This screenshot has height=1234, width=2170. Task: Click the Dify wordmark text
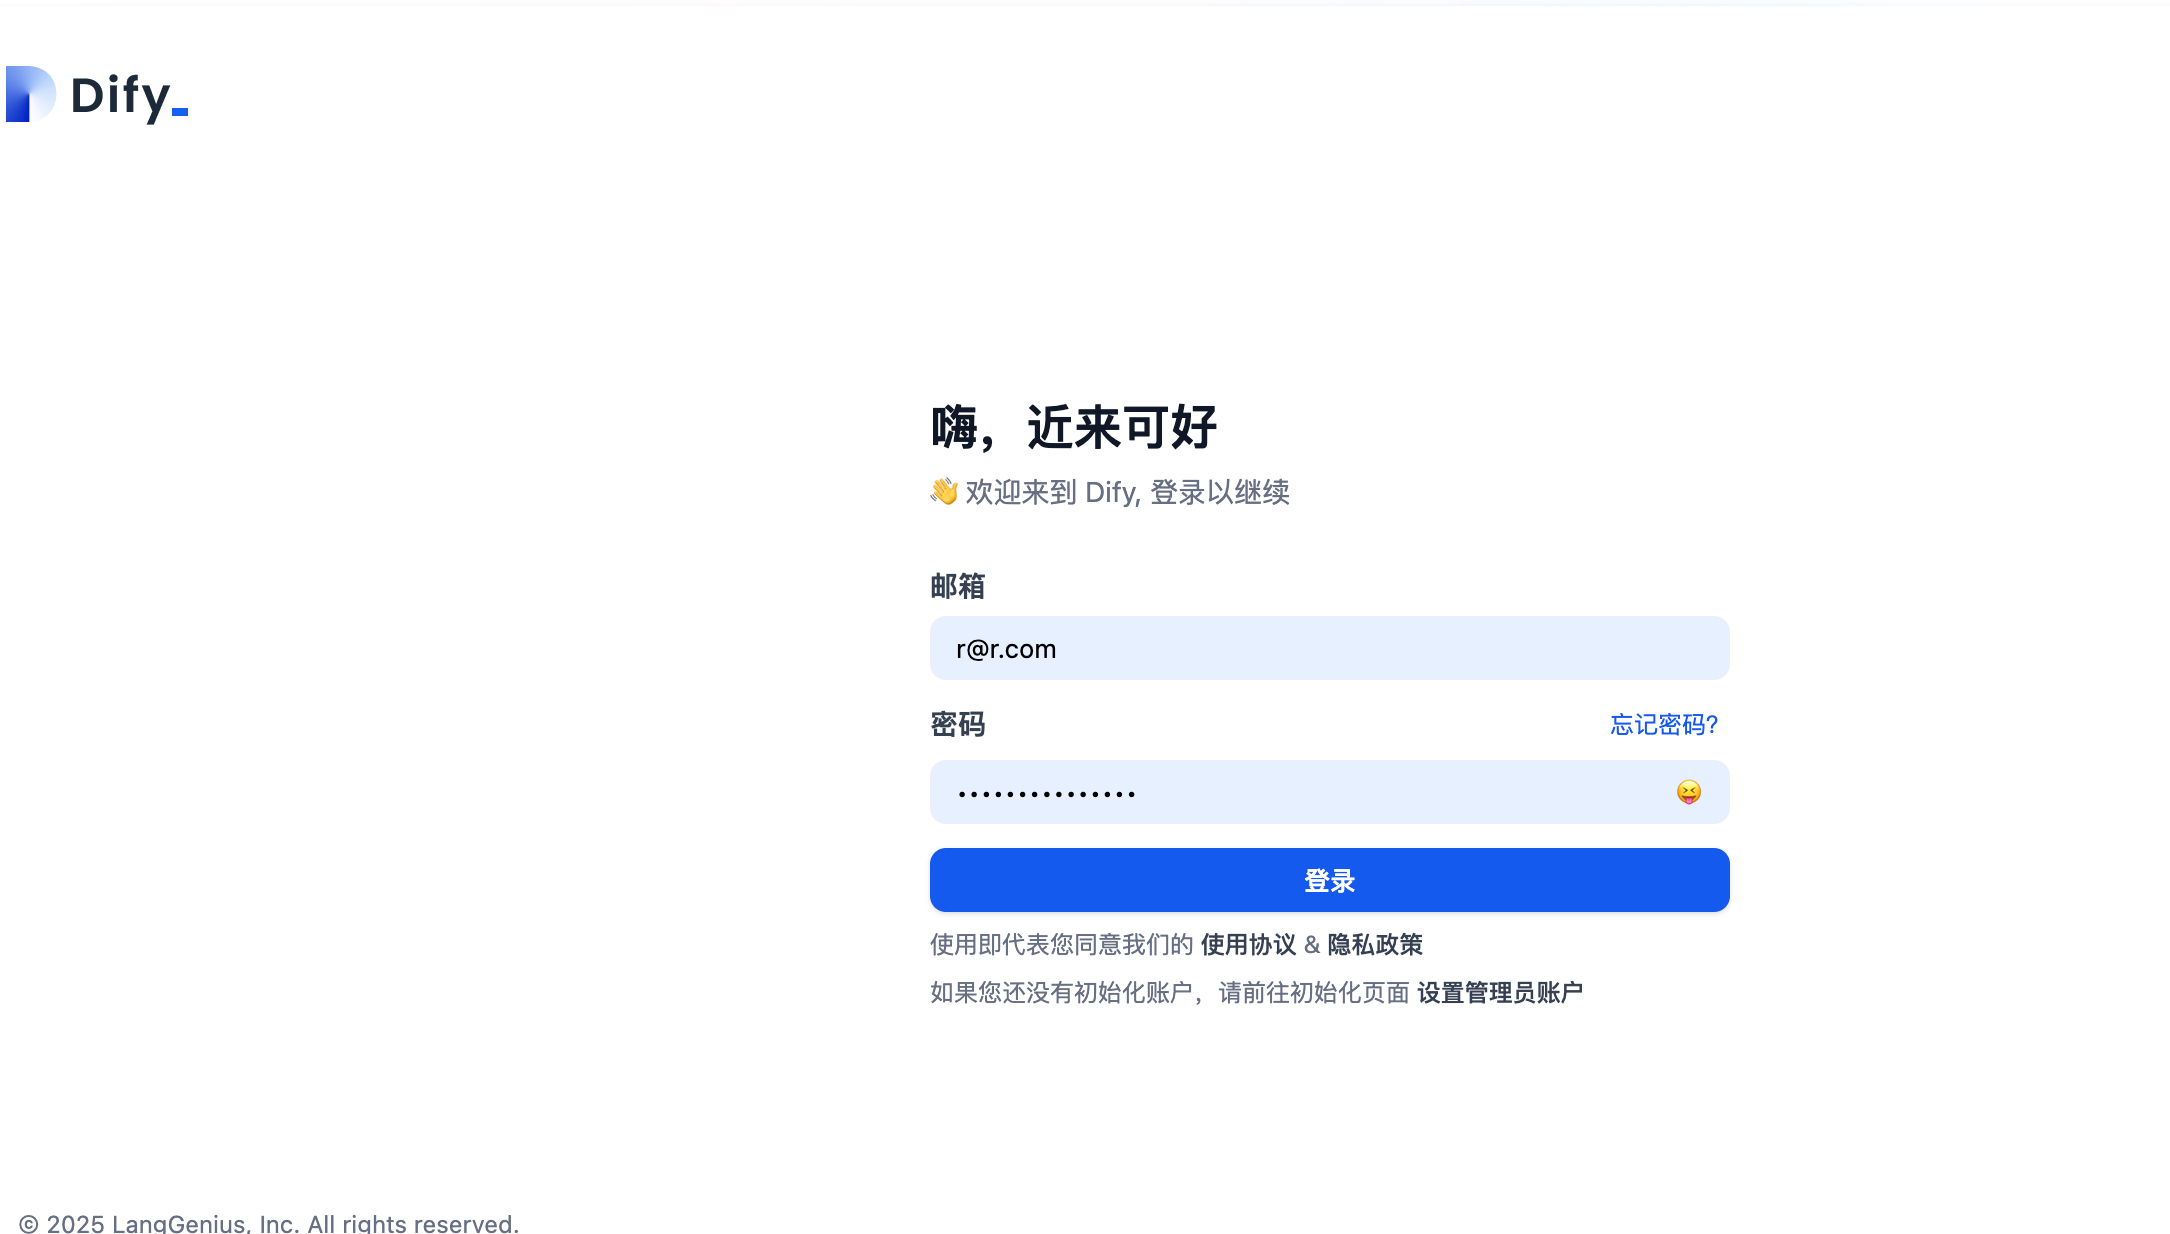click(x=120, y=96)
